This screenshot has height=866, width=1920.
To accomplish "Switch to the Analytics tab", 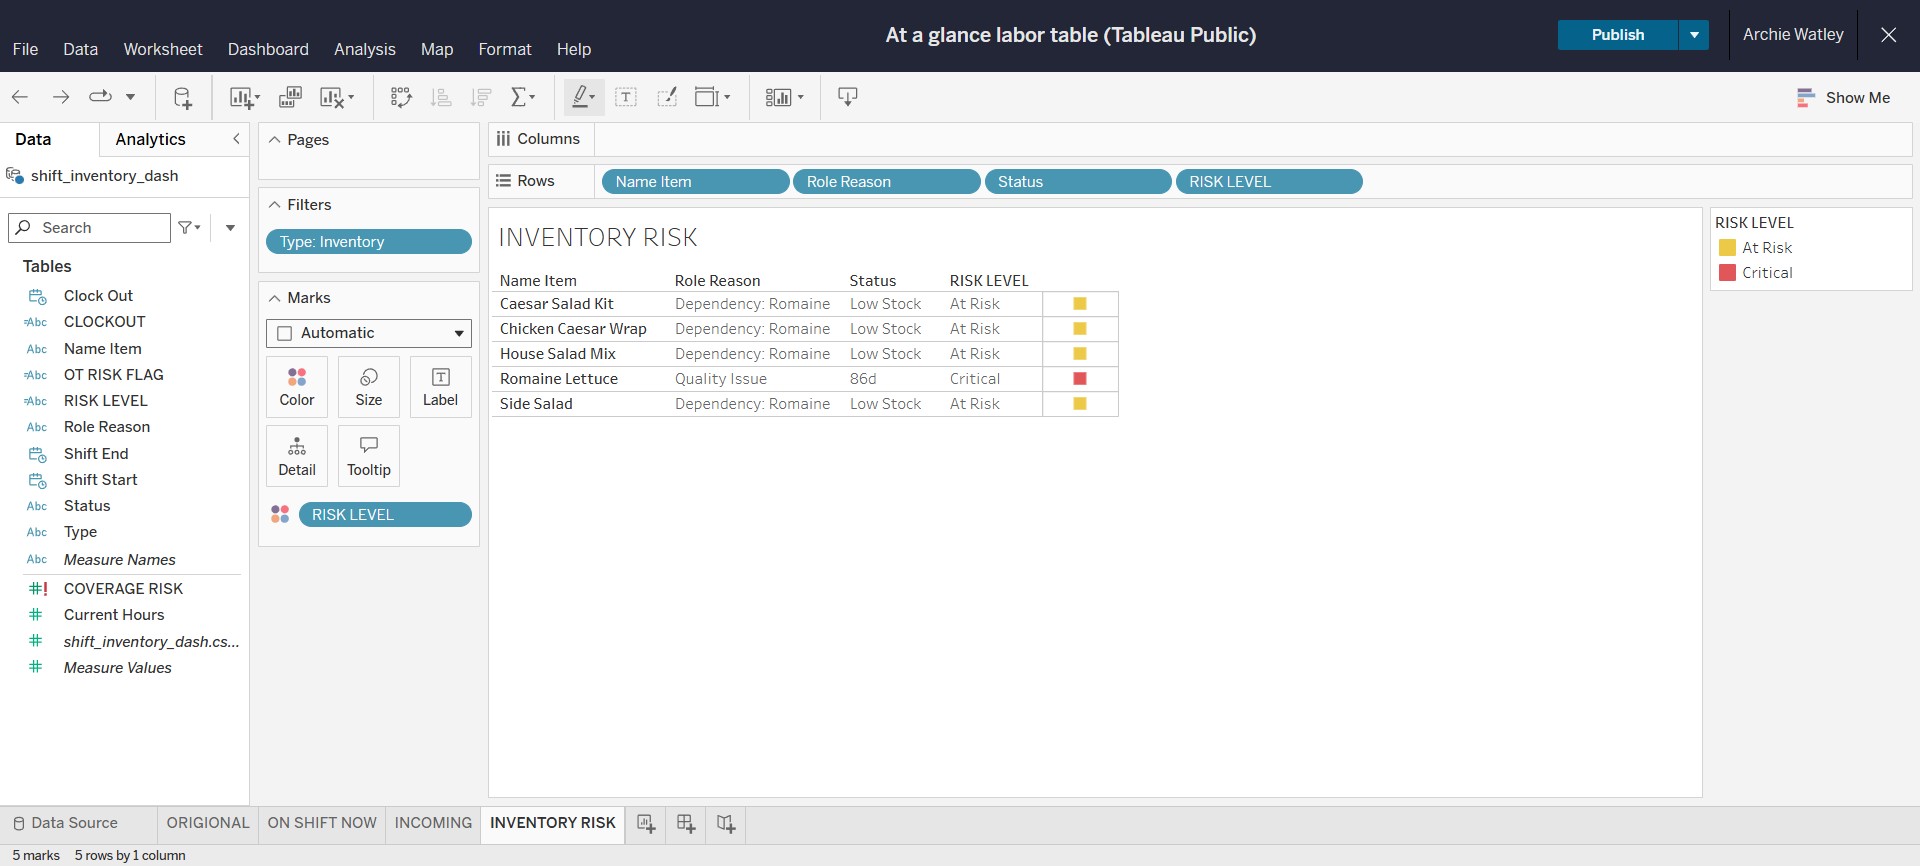I will (x=151, y=139).
